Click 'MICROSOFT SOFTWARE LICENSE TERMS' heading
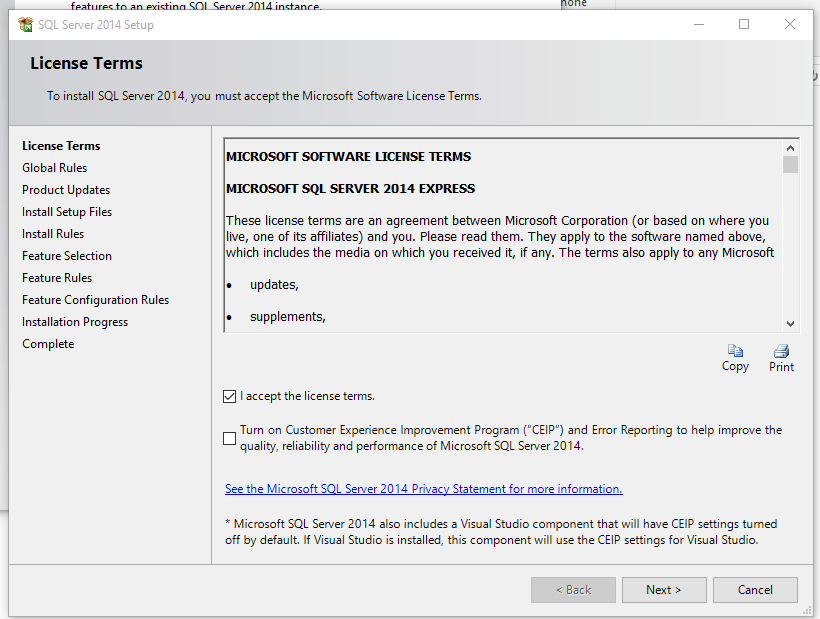This screenshot has width=820, height=619. click(x=348, y=157)
